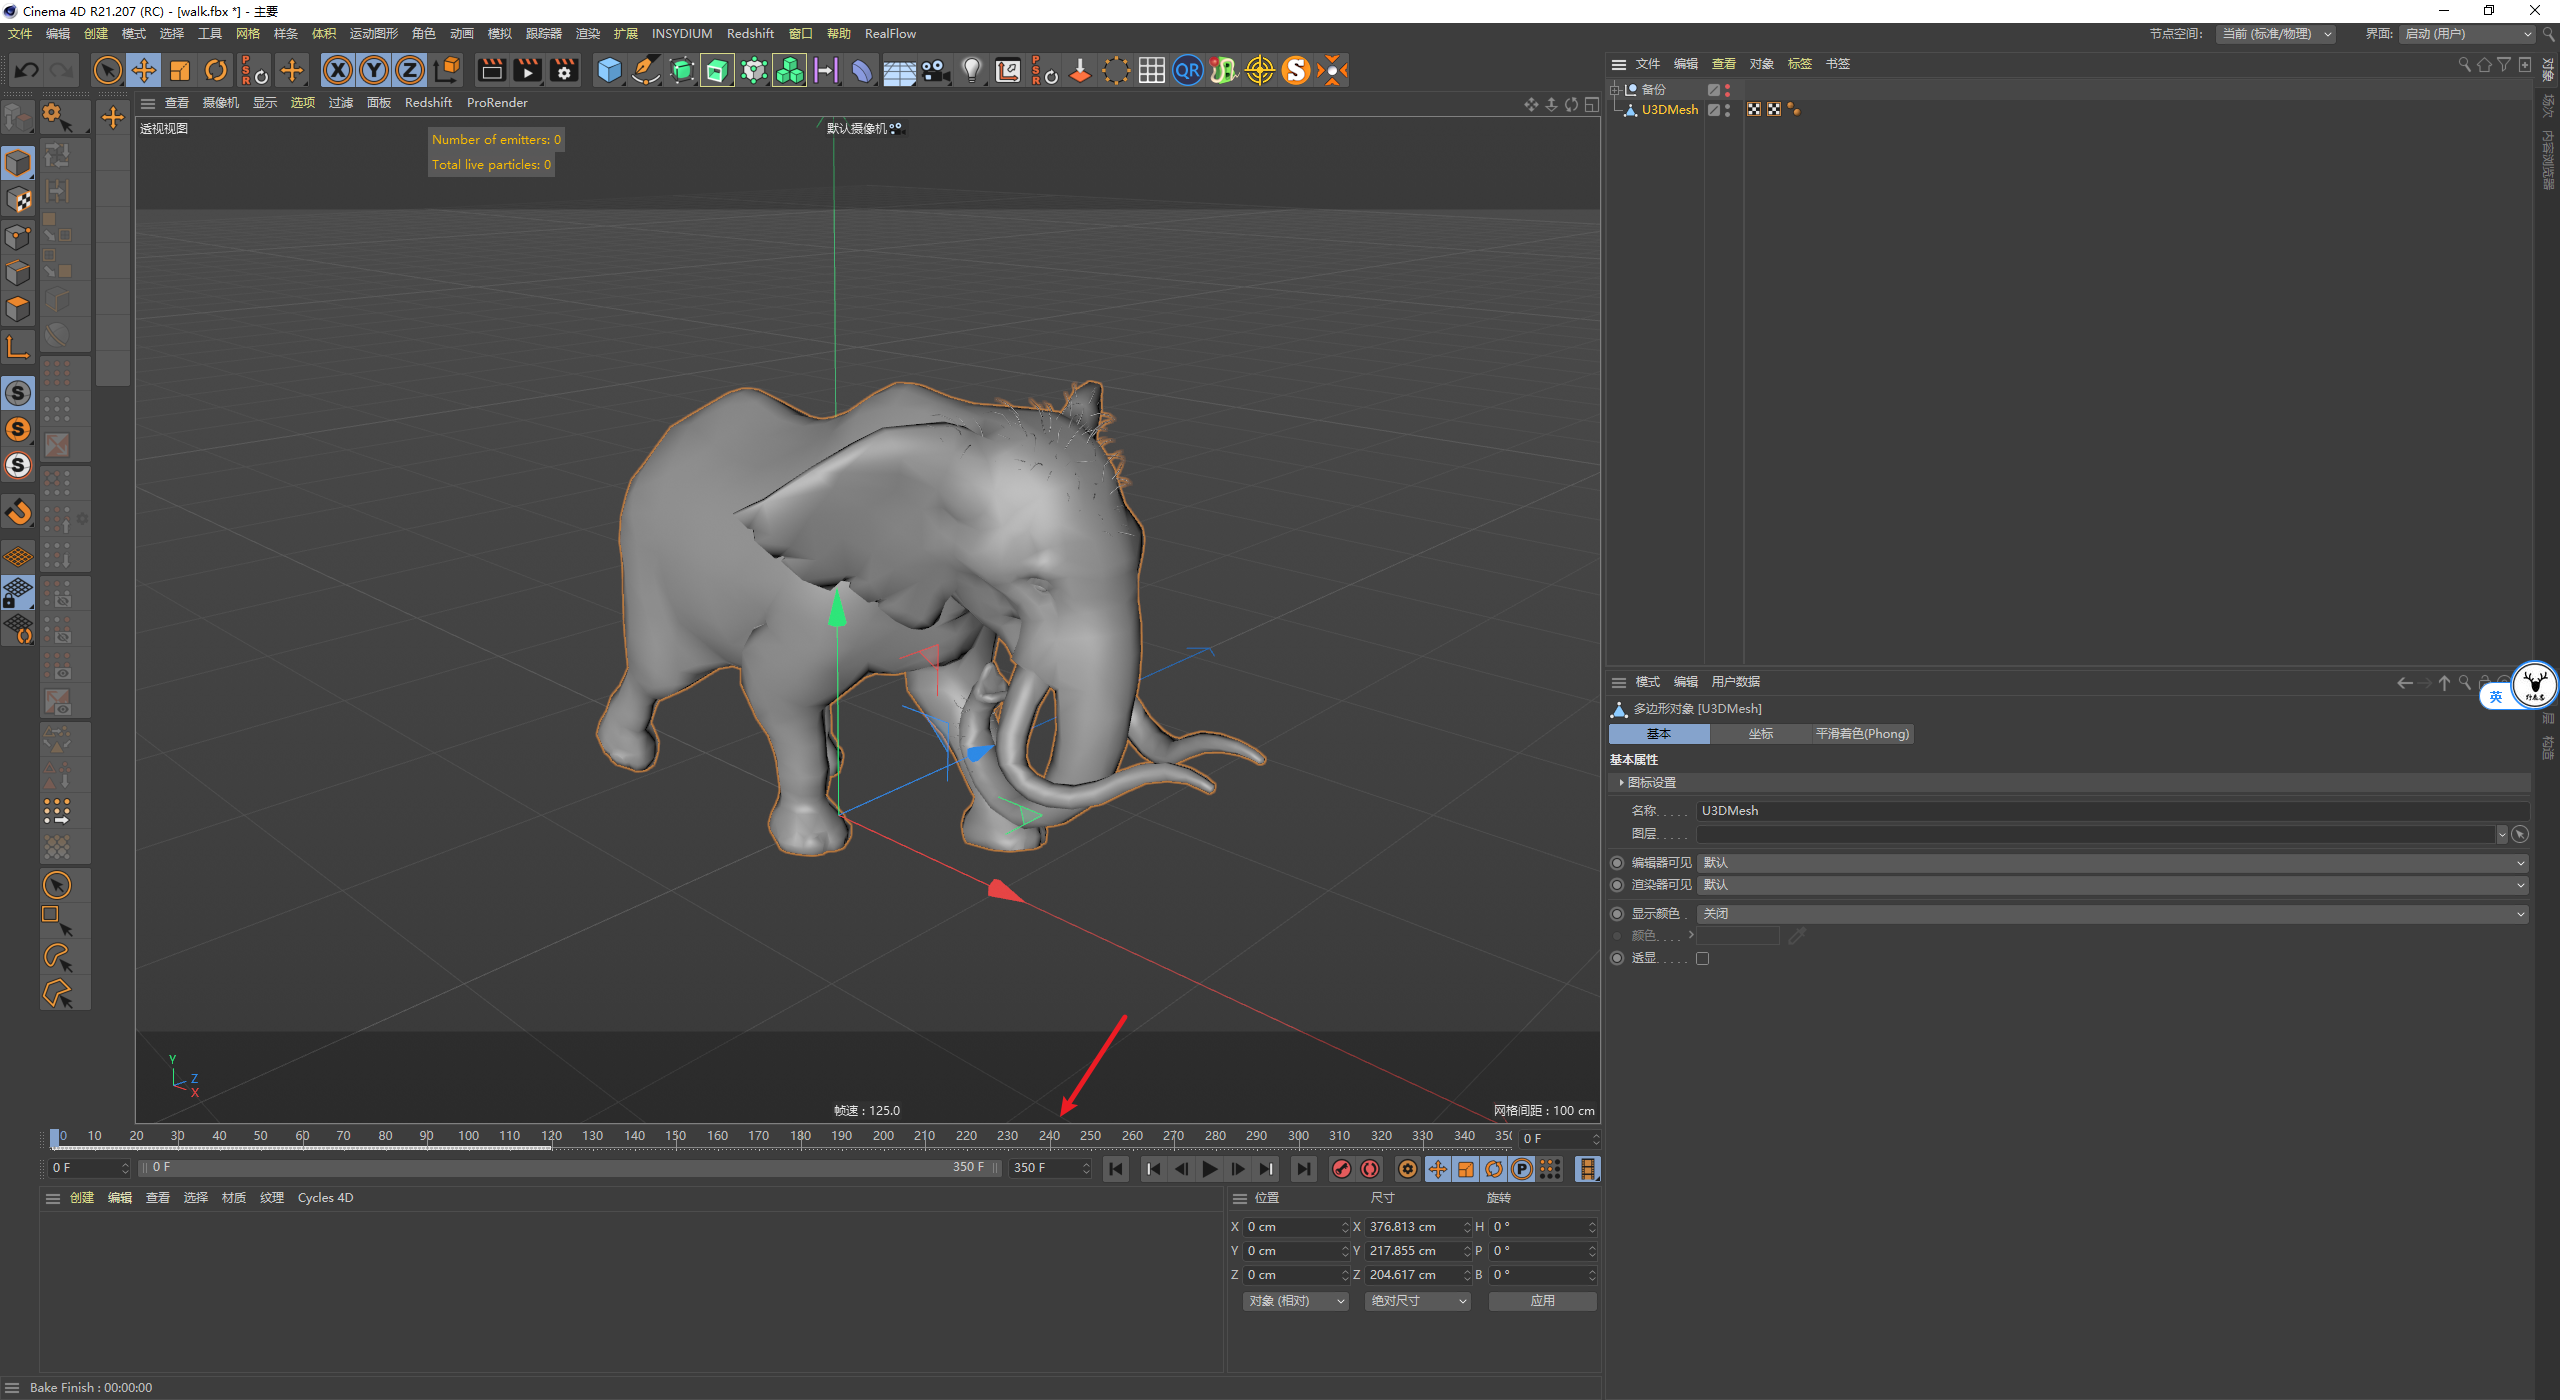Open the 运动图形 menu
This screenshot has height=1400, width=2560.
tap(373, 34)
